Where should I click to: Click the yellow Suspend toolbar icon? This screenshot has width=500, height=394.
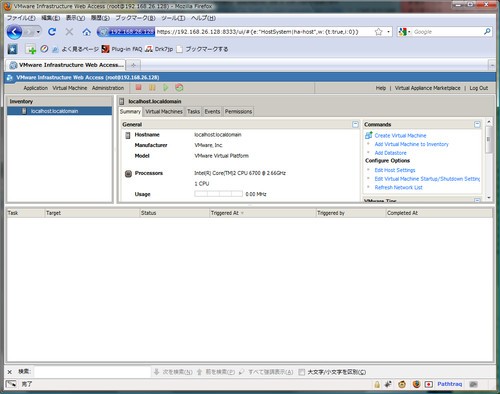(152, 88)
